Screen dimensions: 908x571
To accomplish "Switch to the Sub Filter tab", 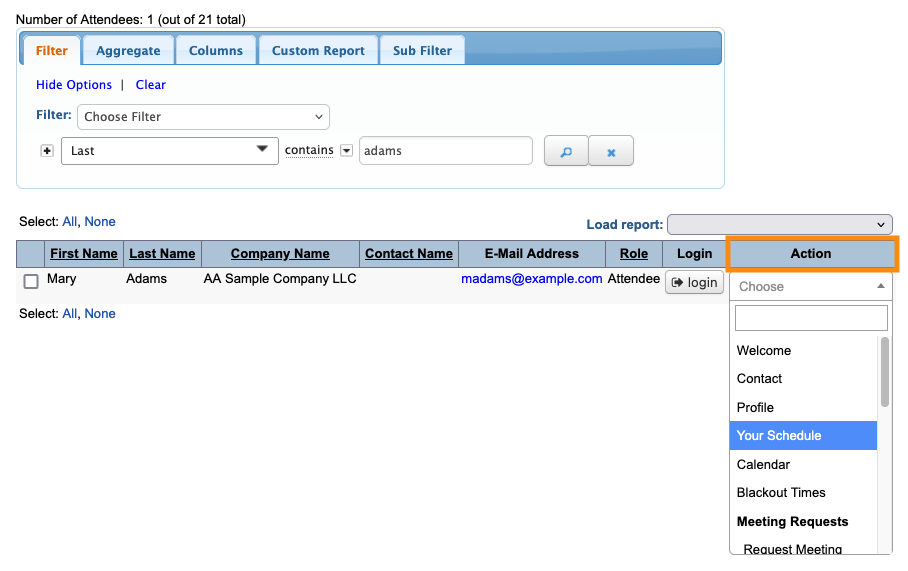I will tap(422, 50).
